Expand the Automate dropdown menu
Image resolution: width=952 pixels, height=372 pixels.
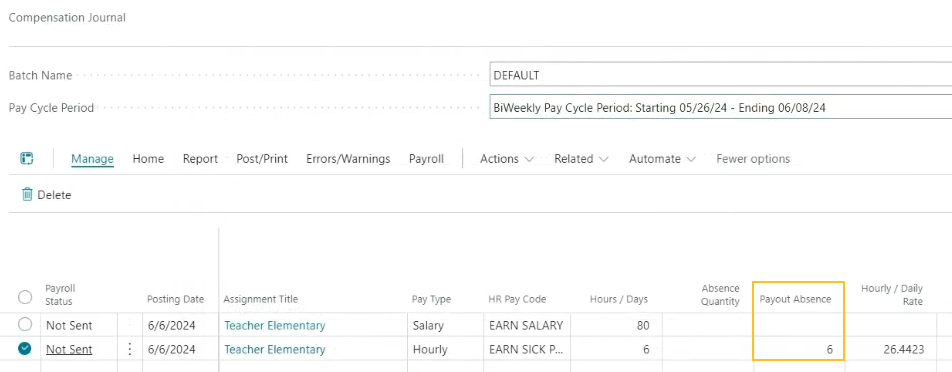click(x=662, y=159)
